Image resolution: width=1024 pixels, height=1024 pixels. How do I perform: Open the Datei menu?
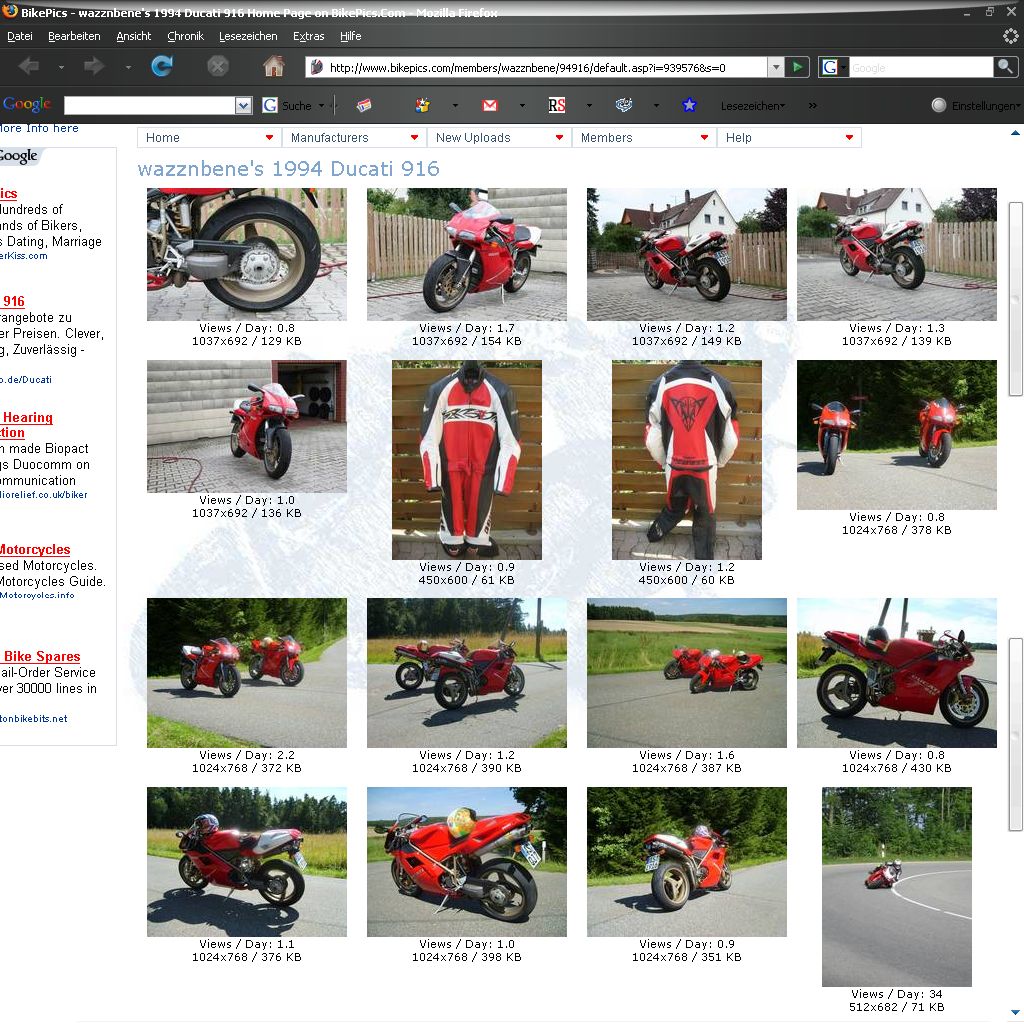tap(20, 37)
